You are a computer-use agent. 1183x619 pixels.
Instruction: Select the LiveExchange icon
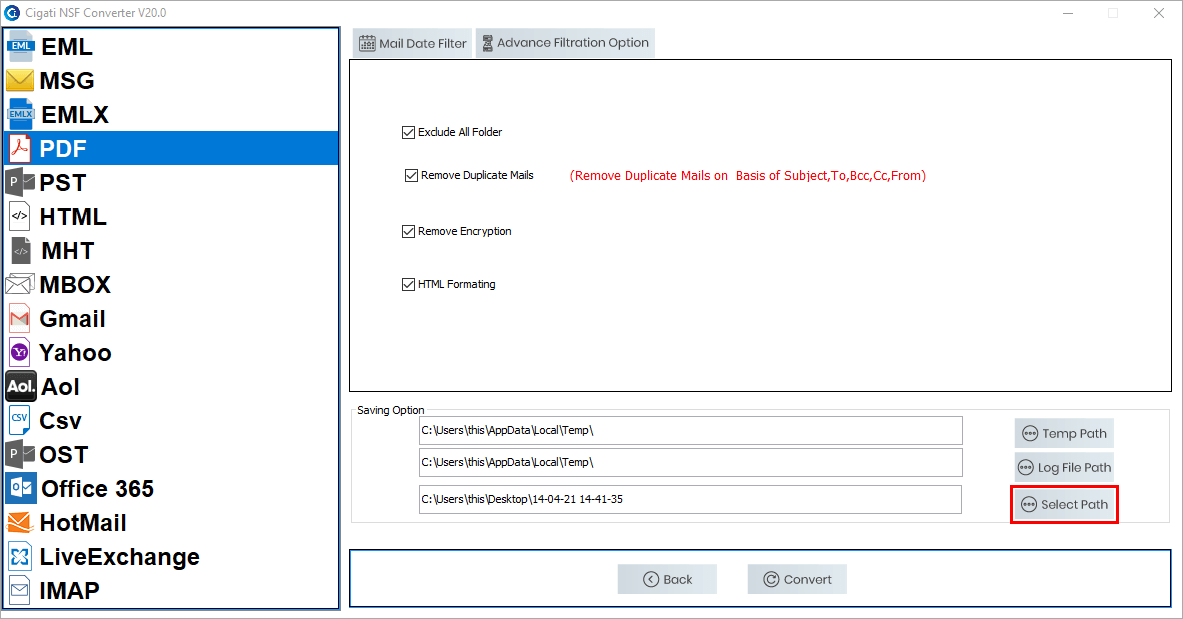click(20, 556)
